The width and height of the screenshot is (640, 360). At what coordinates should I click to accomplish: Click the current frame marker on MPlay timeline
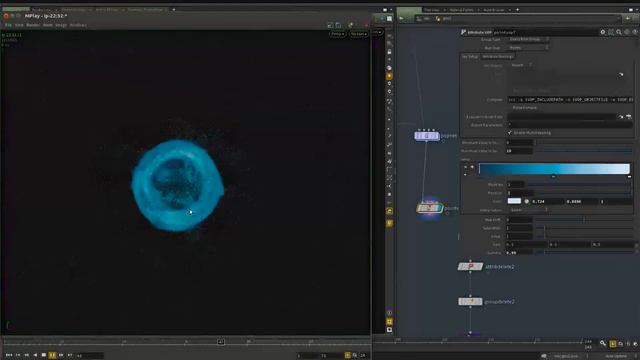(221, 342)
